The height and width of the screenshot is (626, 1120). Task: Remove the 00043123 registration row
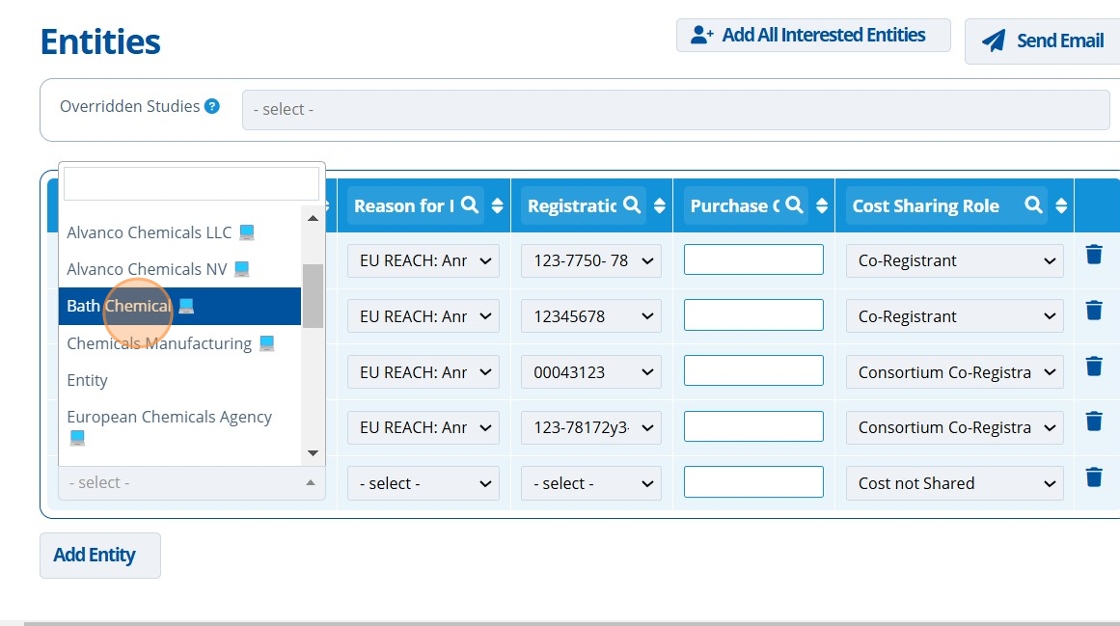point(1094,367)
